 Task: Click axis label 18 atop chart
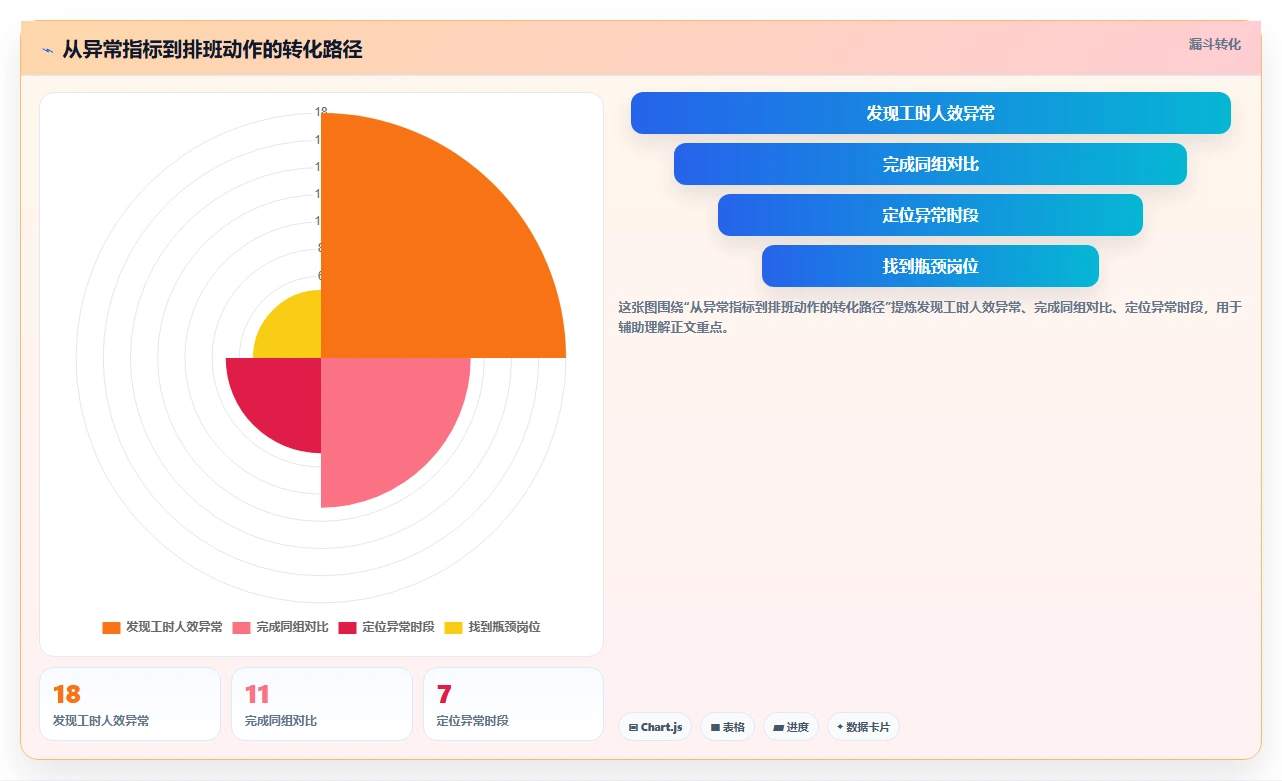click(x=321, y=112)
